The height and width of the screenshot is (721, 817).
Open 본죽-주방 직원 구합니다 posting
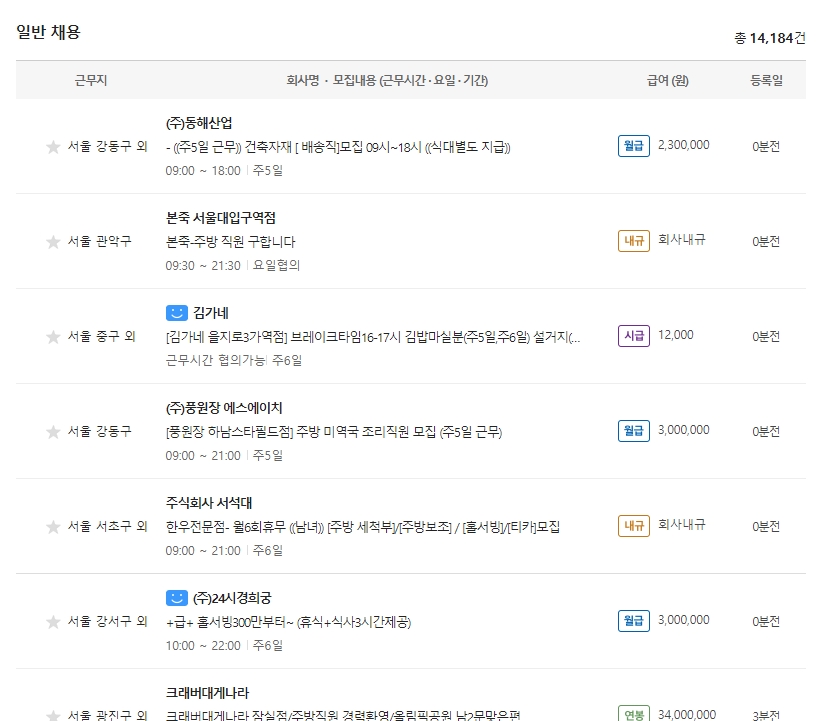point(230,242)
